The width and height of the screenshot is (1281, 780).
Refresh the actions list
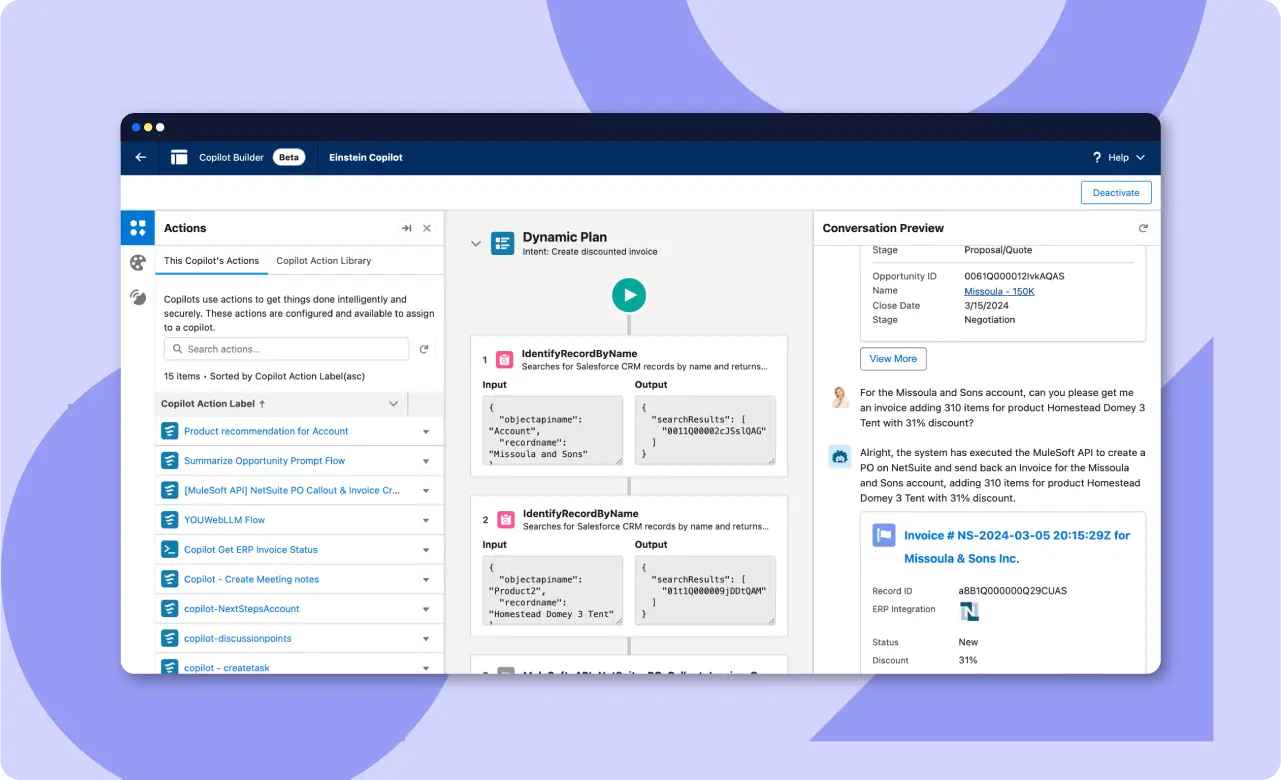[x=424, y=349]
